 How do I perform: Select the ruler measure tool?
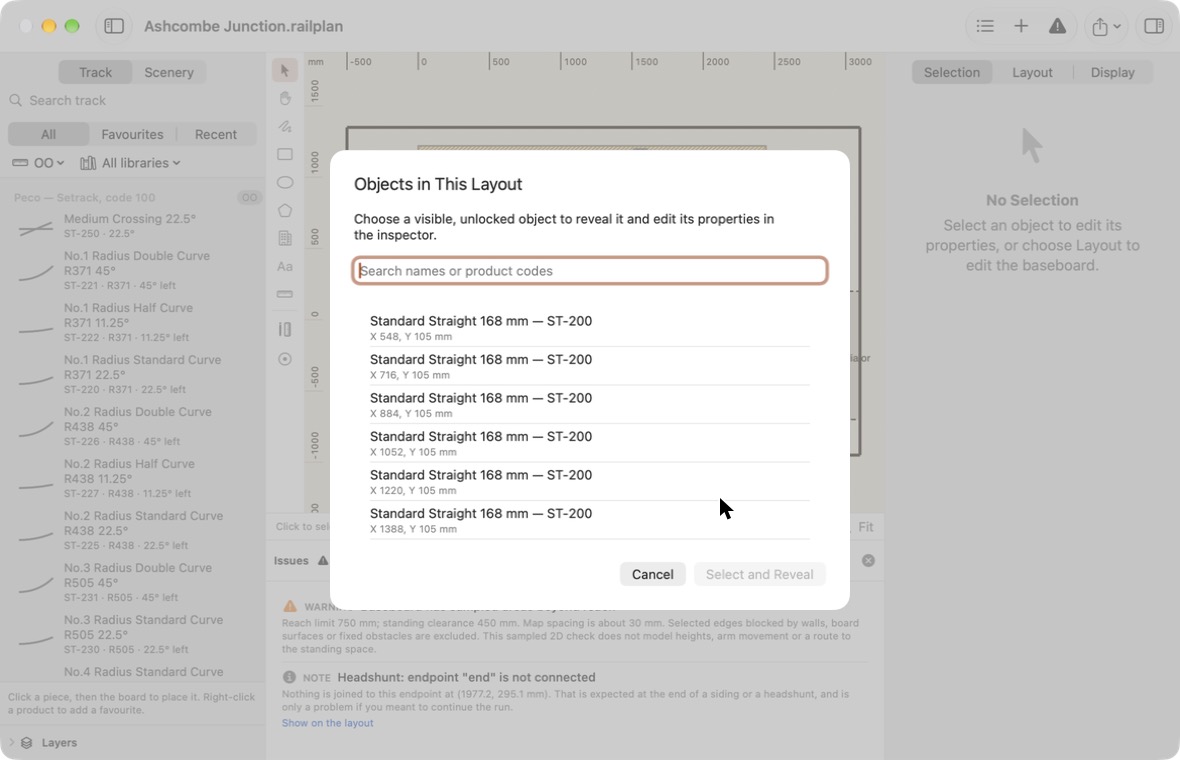click(x=284, y=294)
